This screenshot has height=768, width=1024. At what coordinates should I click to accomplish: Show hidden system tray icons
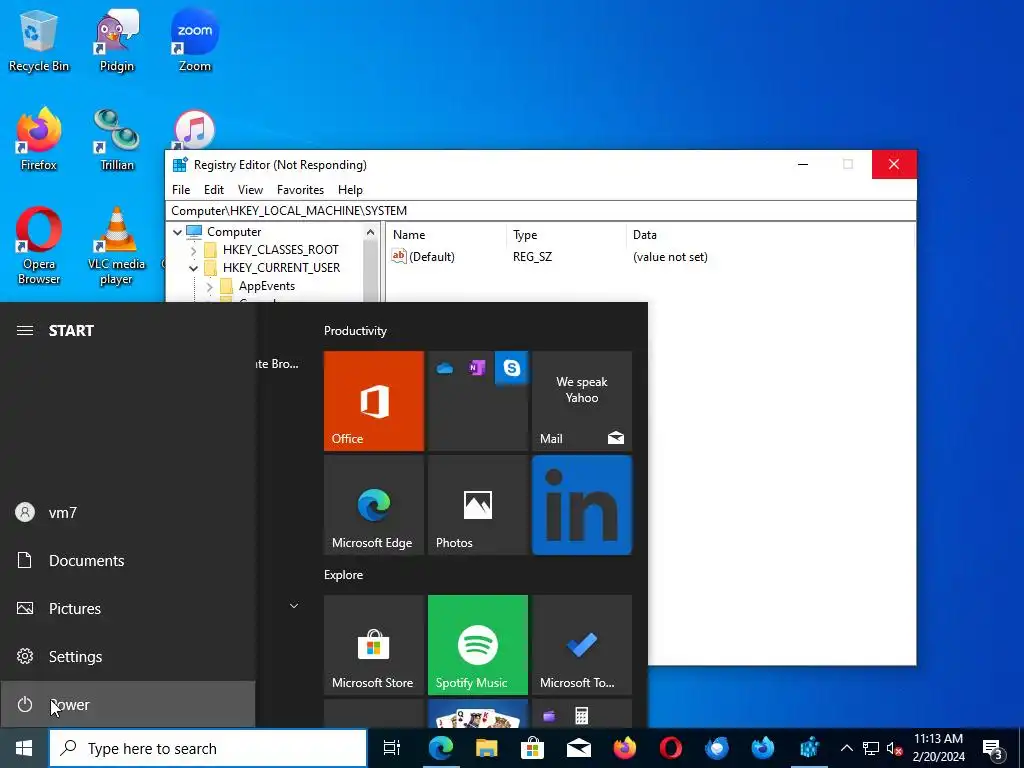pos(846,748)
